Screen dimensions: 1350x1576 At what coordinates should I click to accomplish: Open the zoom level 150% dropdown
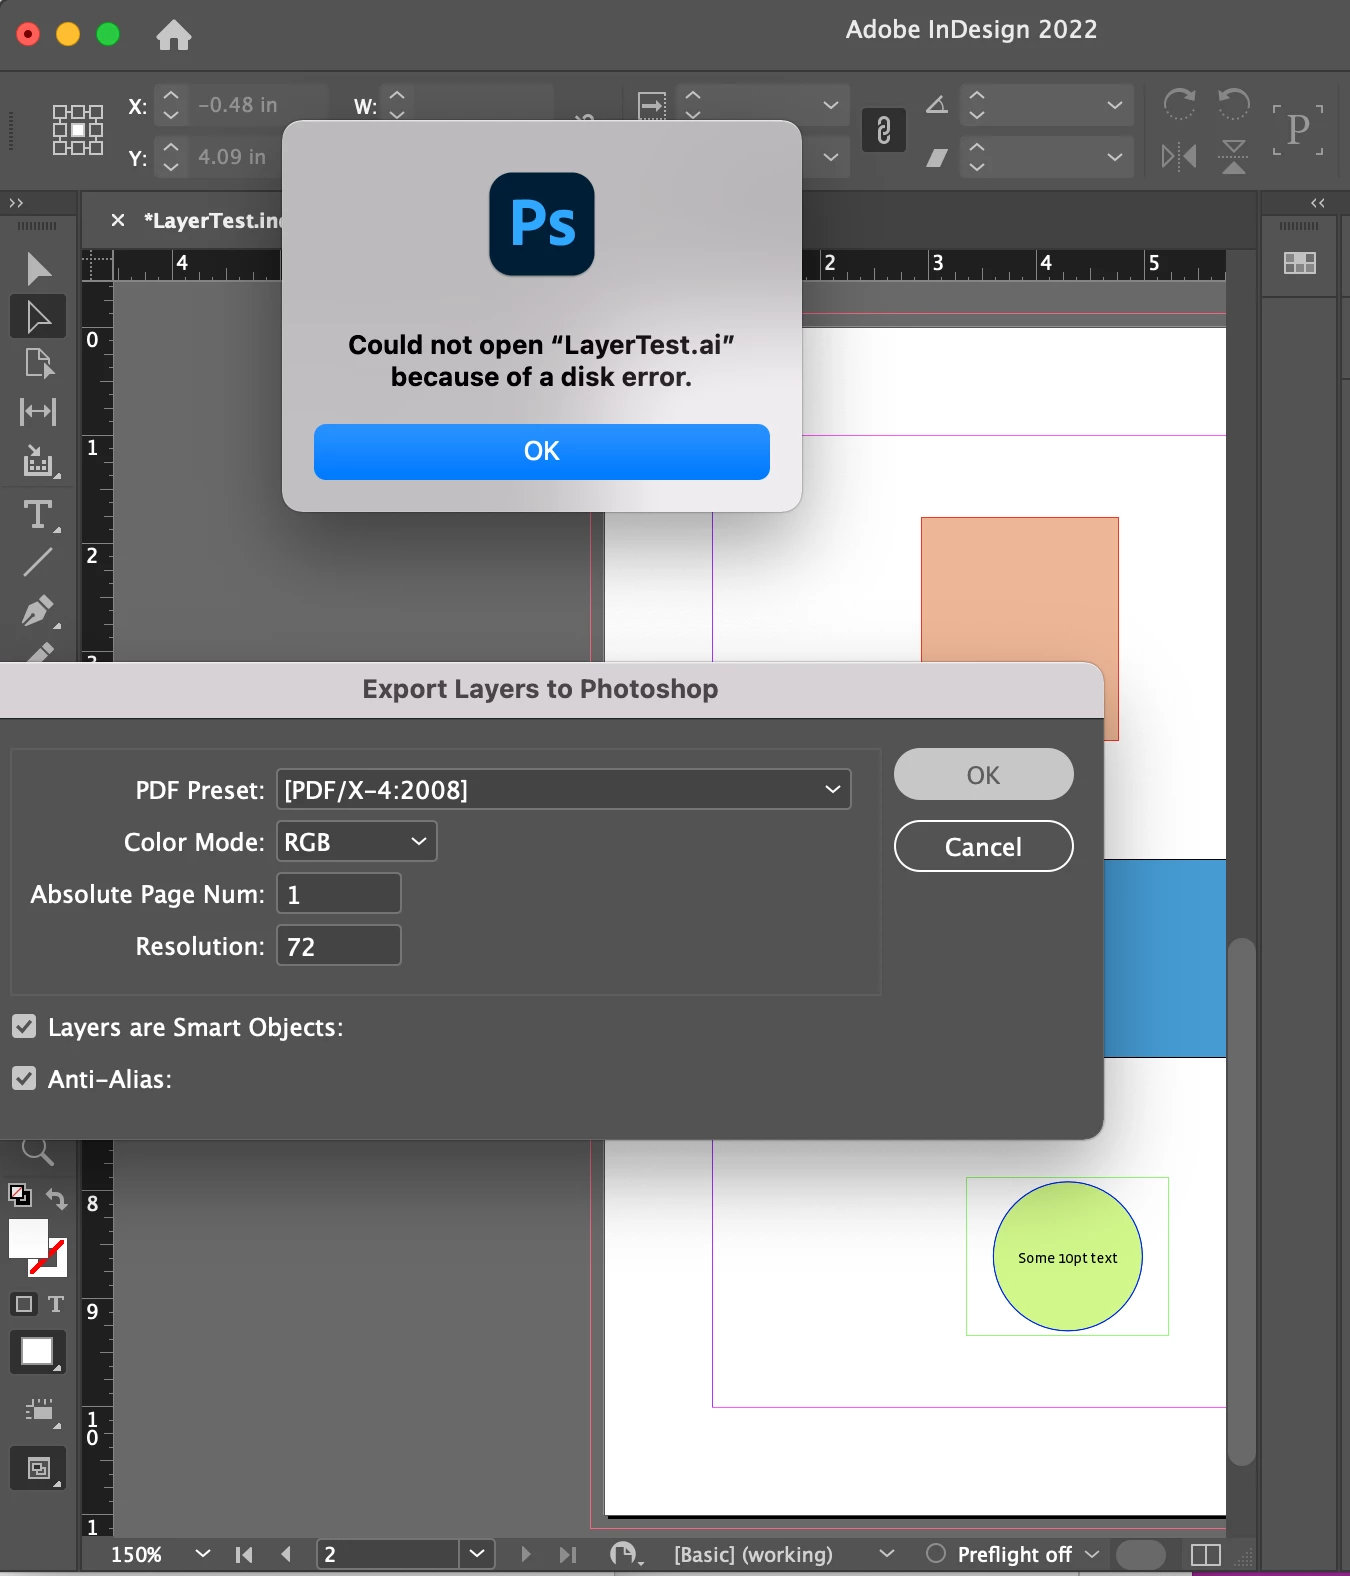[x=203, y=1553]
